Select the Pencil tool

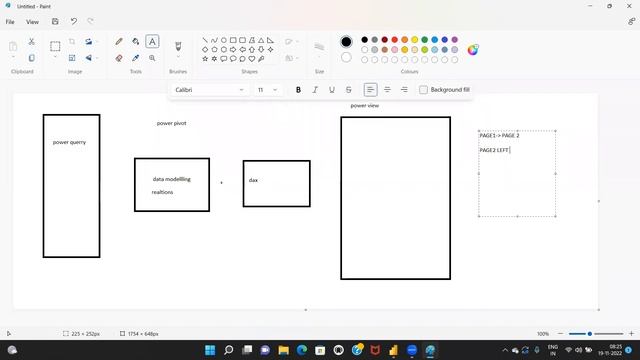119,42
